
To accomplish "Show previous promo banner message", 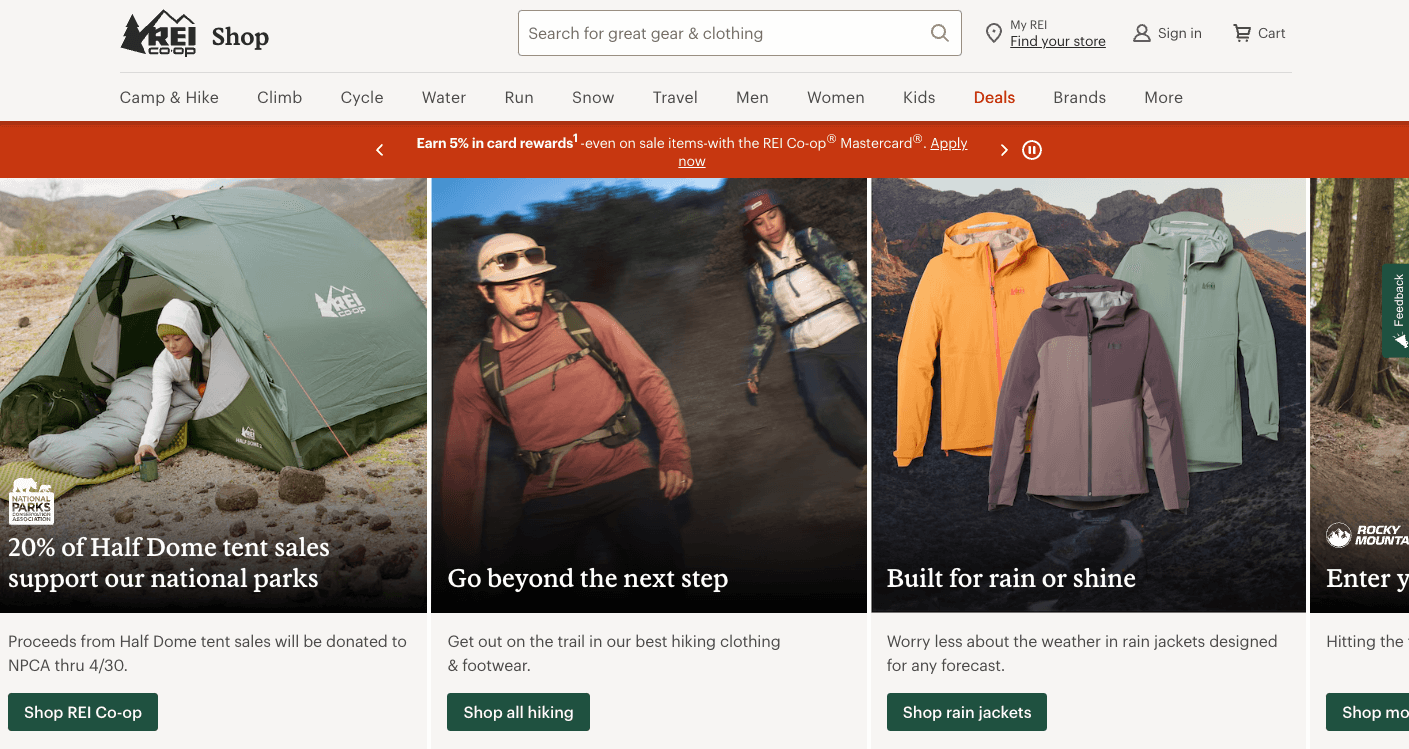I will [x=380, y=150].
